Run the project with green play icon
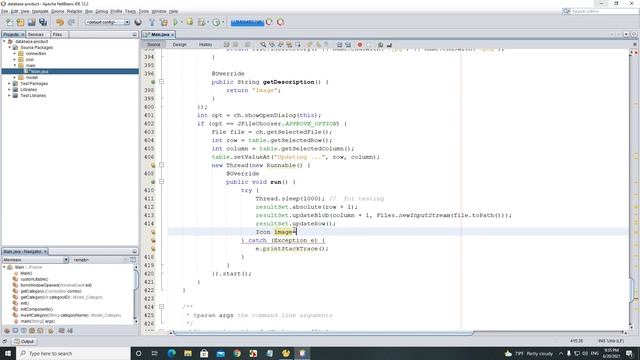 click(x=176, y=22)
